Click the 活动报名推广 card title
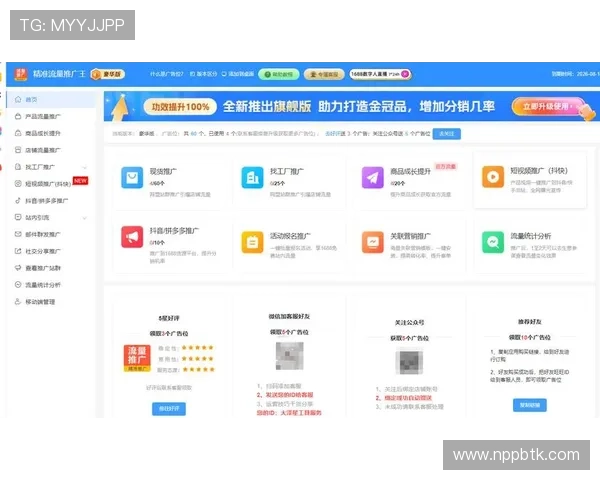Viewport: 600px width, 480px height. (x=290, y=236)
